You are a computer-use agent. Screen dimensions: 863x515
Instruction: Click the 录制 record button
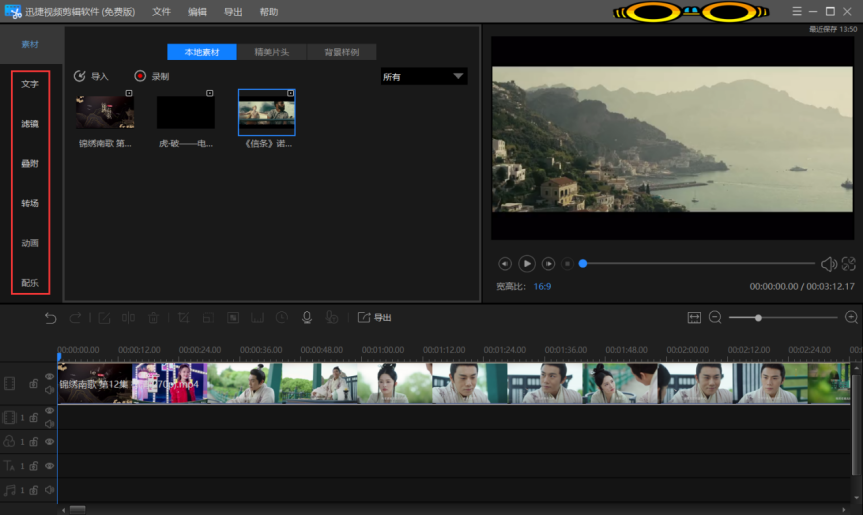click(x=152, y=76)
